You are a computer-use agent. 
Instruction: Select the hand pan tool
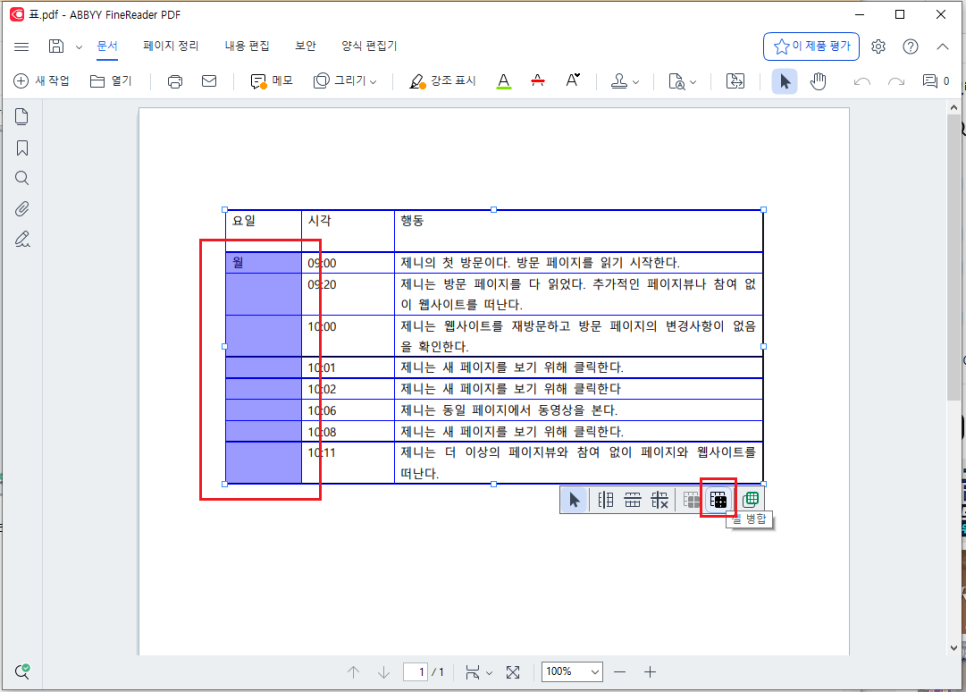(818, 81)
